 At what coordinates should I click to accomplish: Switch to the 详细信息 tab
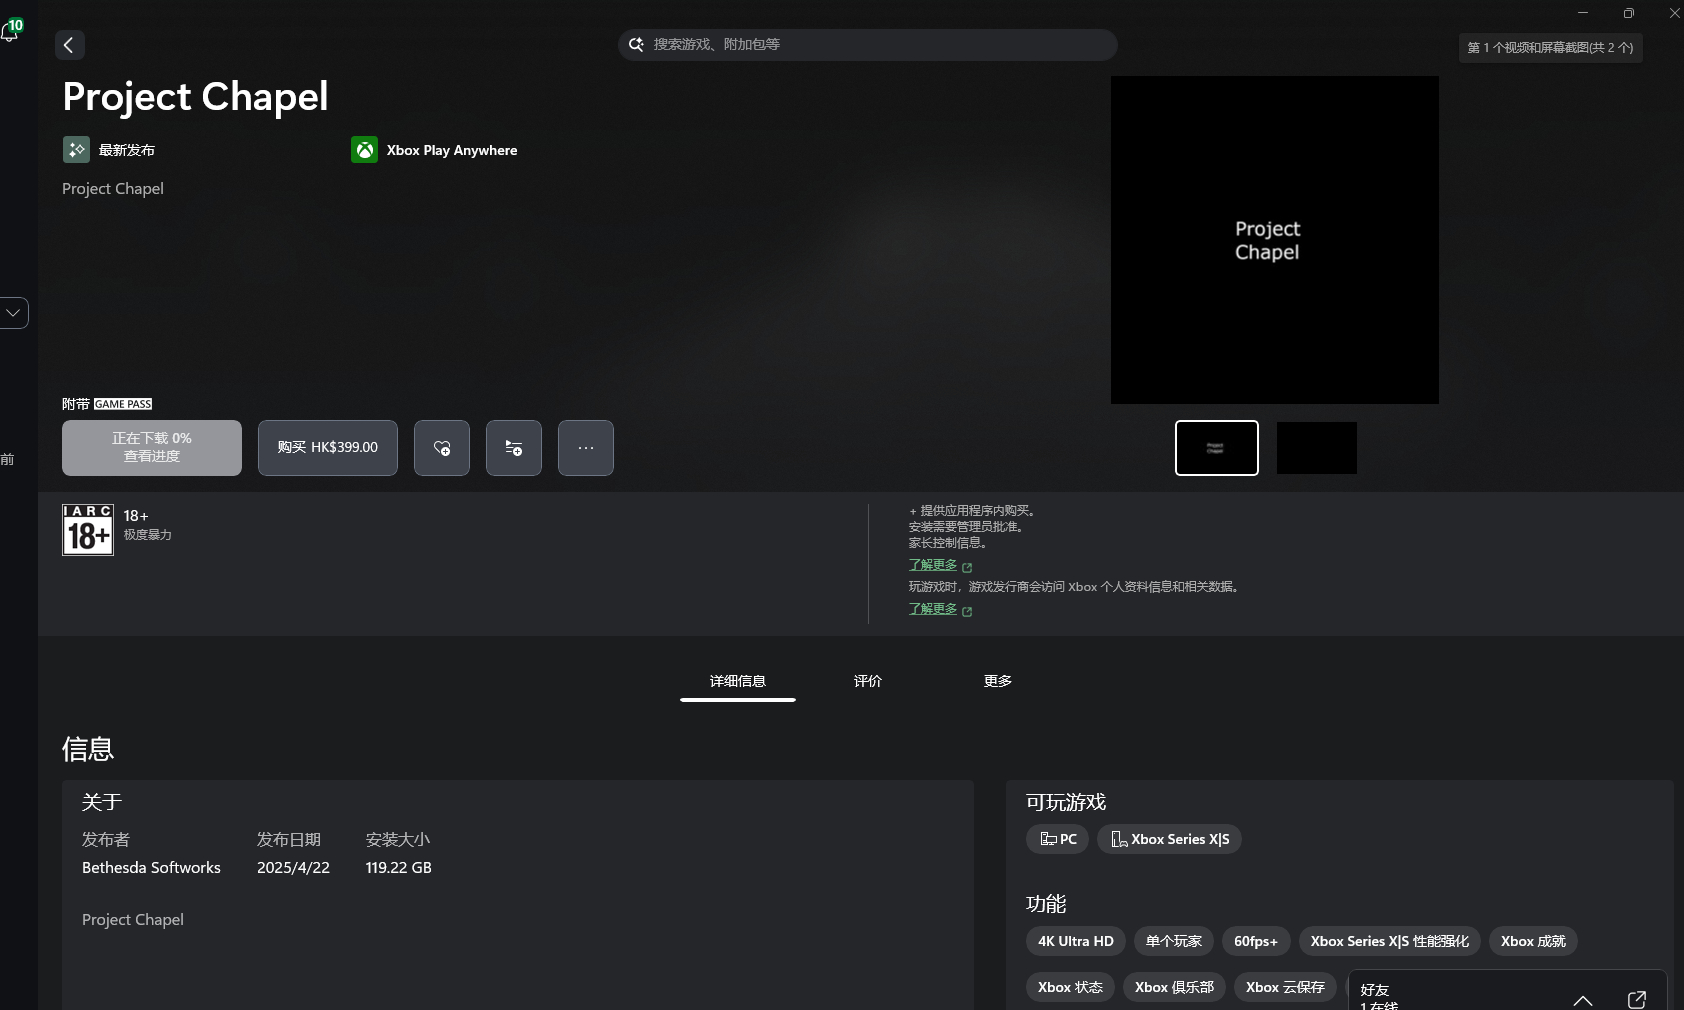[x=738, y=681]
